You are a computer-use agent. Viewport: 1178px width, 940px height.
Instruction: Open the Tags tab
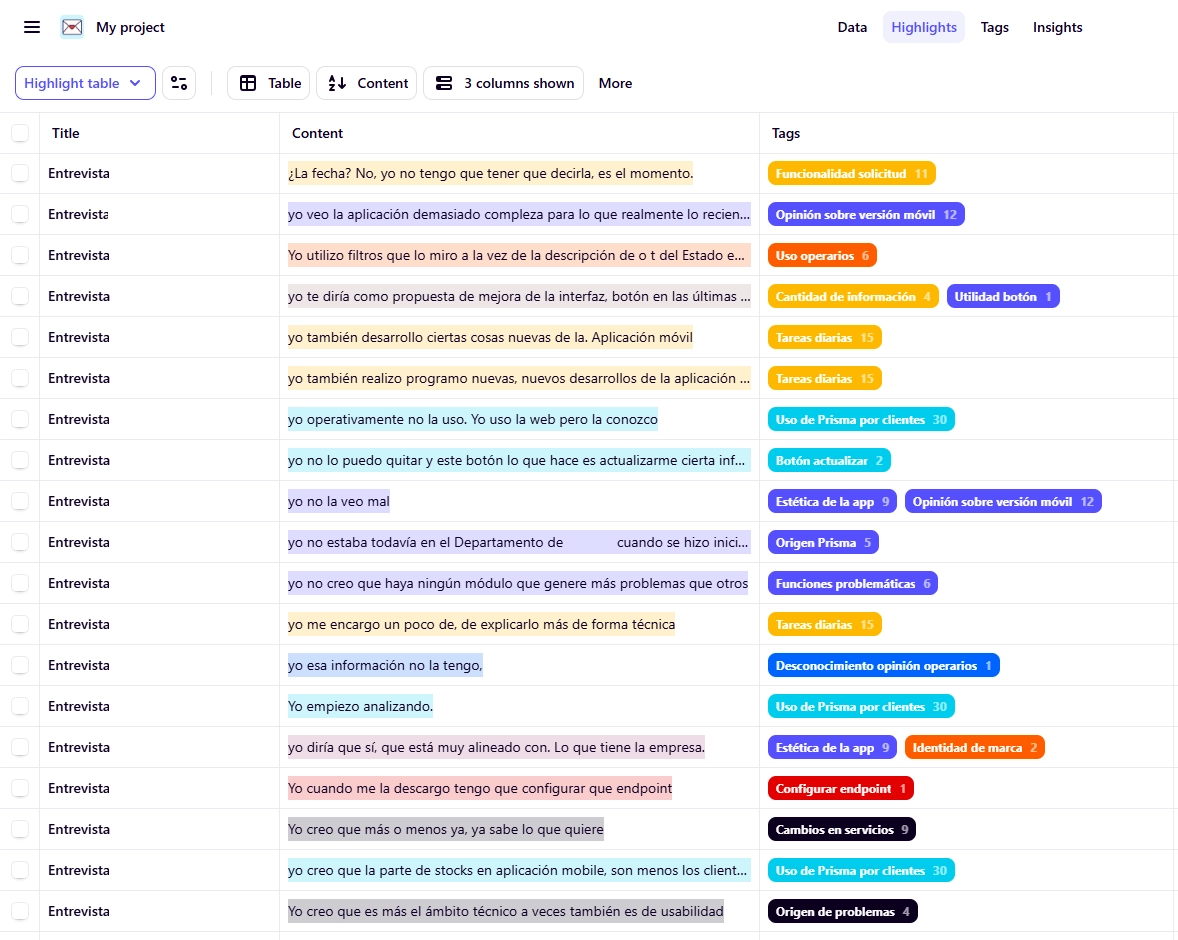click(994, 27)
